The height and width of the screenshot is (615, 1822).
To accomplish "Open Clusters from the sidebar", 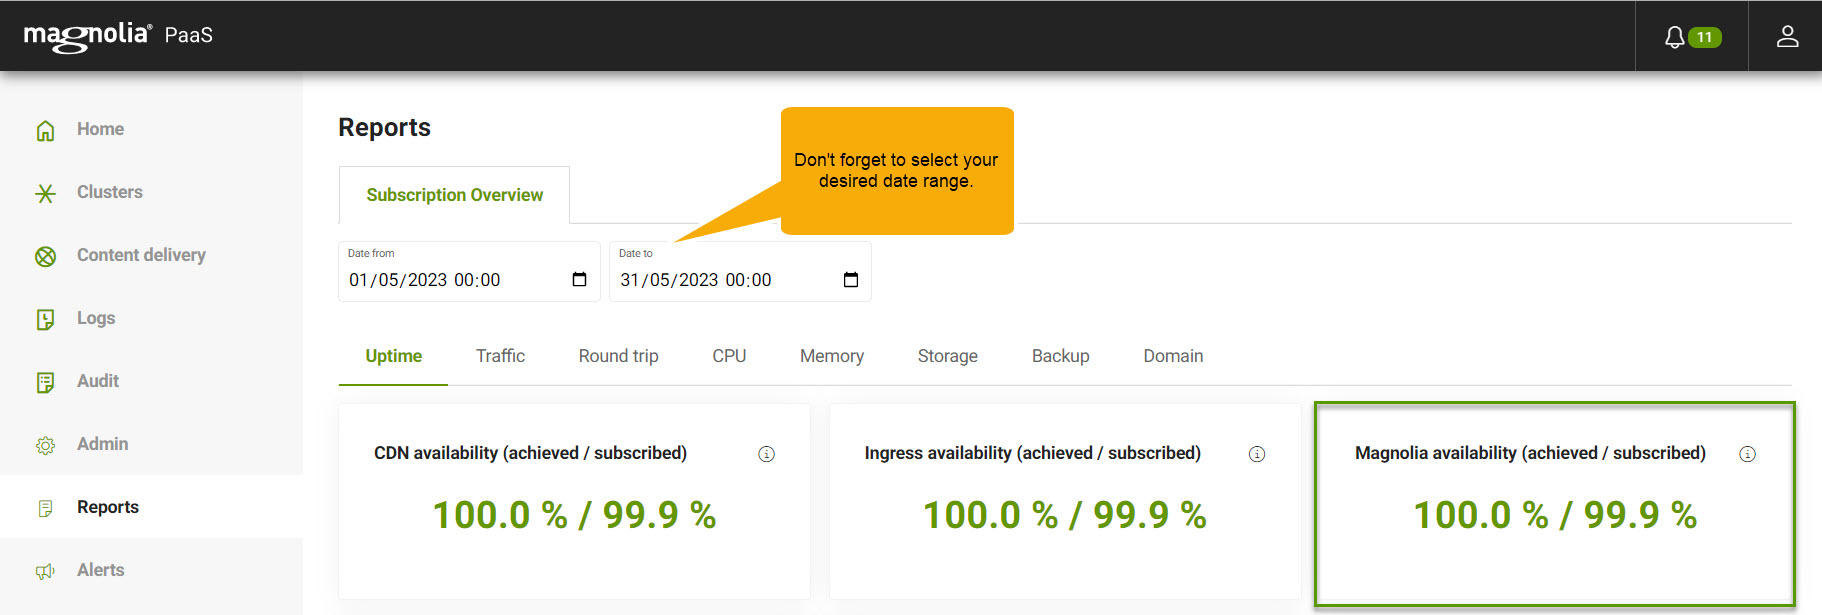I will [x=110, y=192].
